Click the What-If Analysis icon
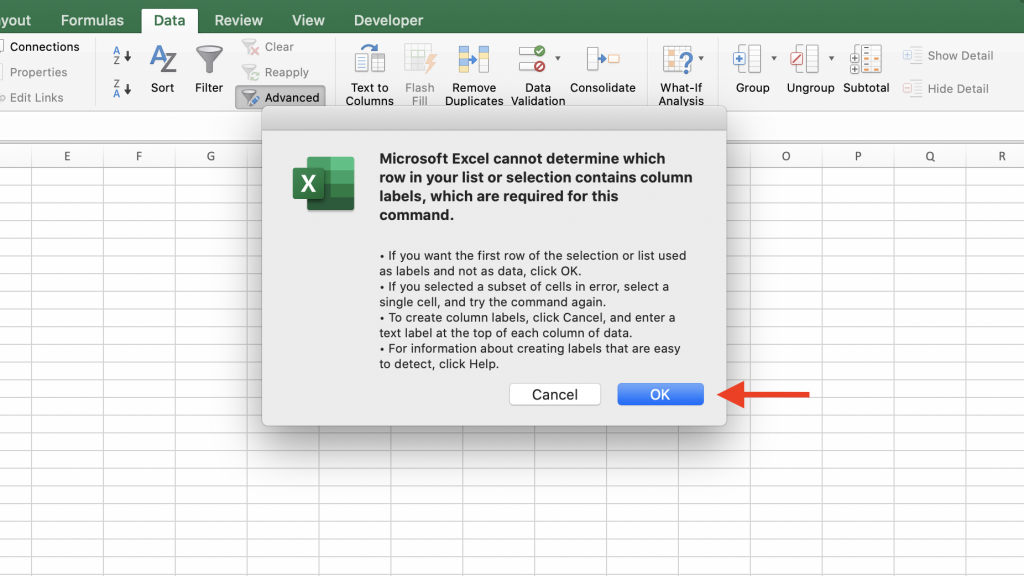 pyautogui.click(x=677, y=59)
